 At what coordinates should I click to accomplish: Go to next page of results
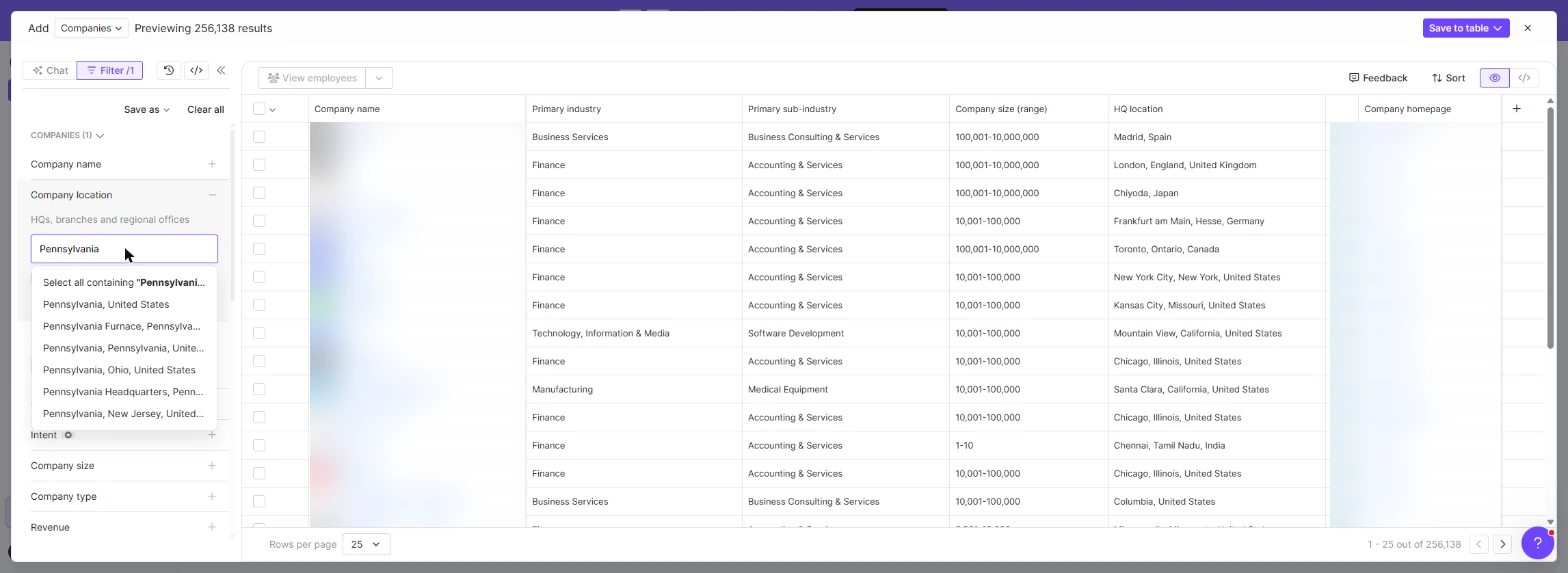(1502, 544)
